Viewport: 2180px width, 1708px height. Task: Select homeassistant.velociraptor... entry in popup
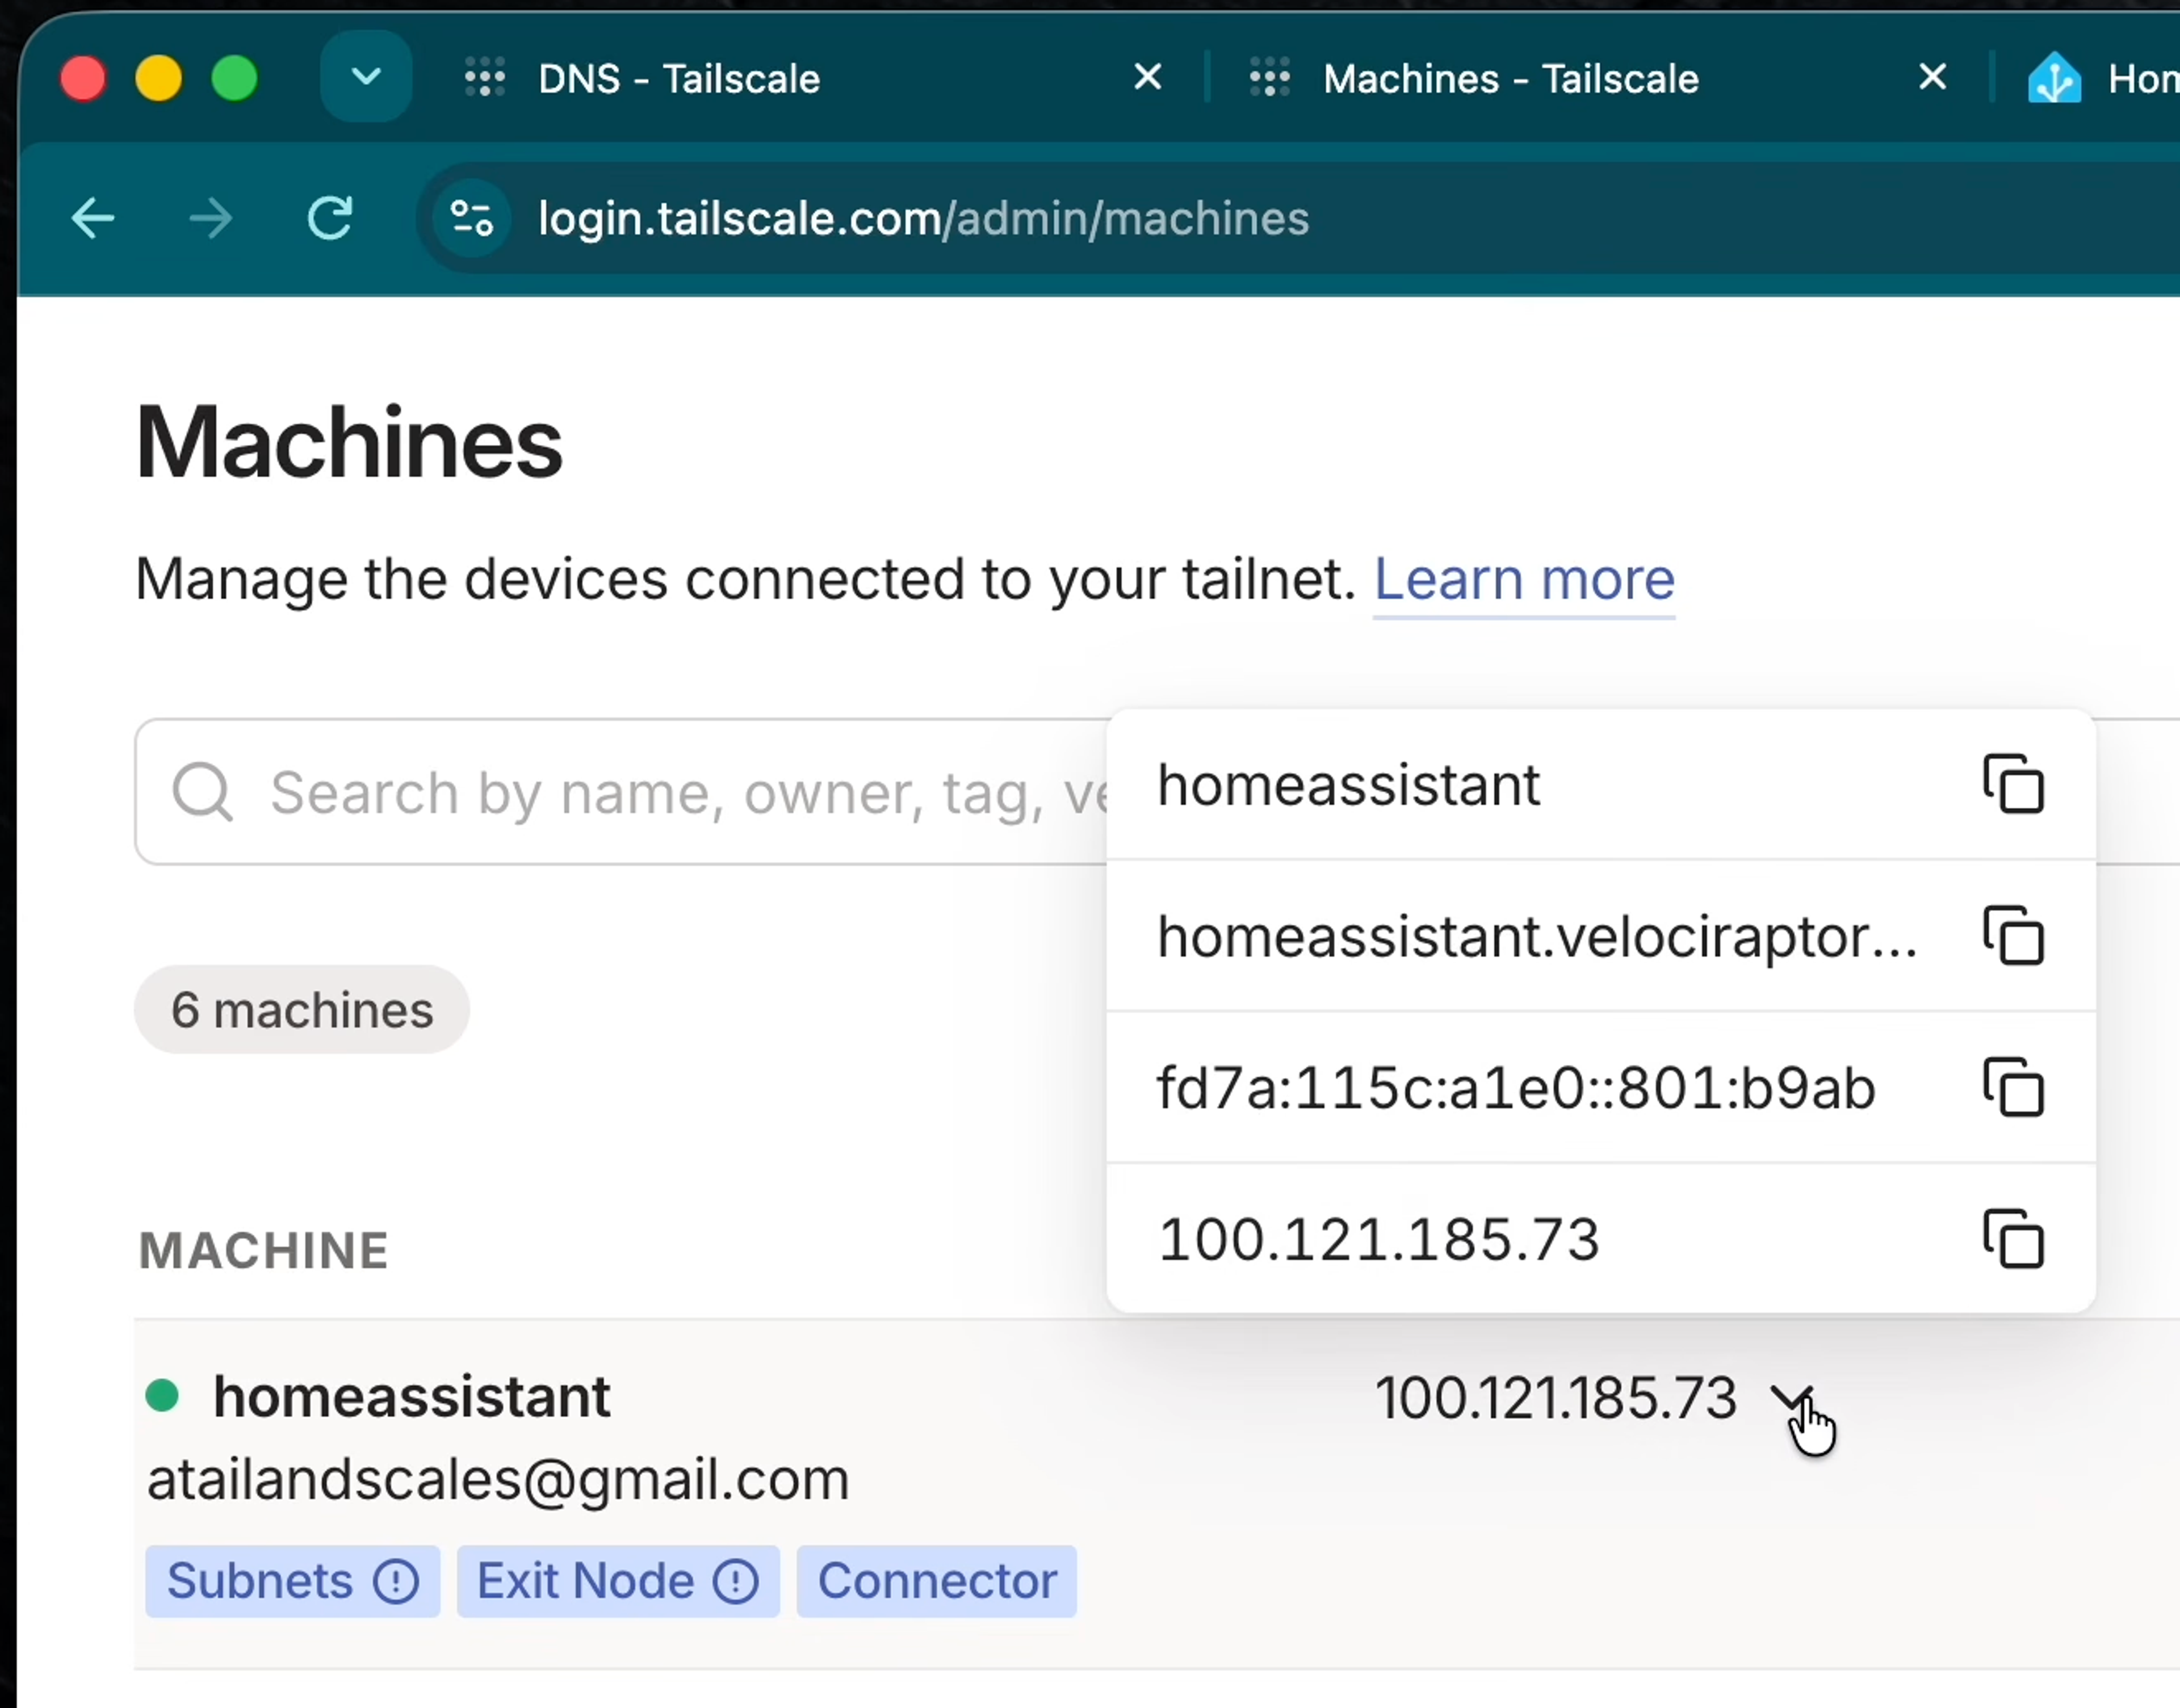pyautogui.click(x=1537, y=937)
